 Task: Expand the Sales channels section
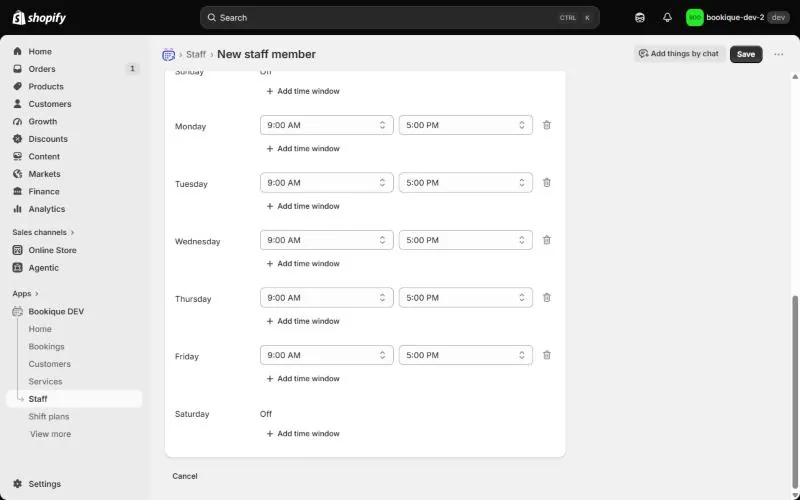point(43,232)
